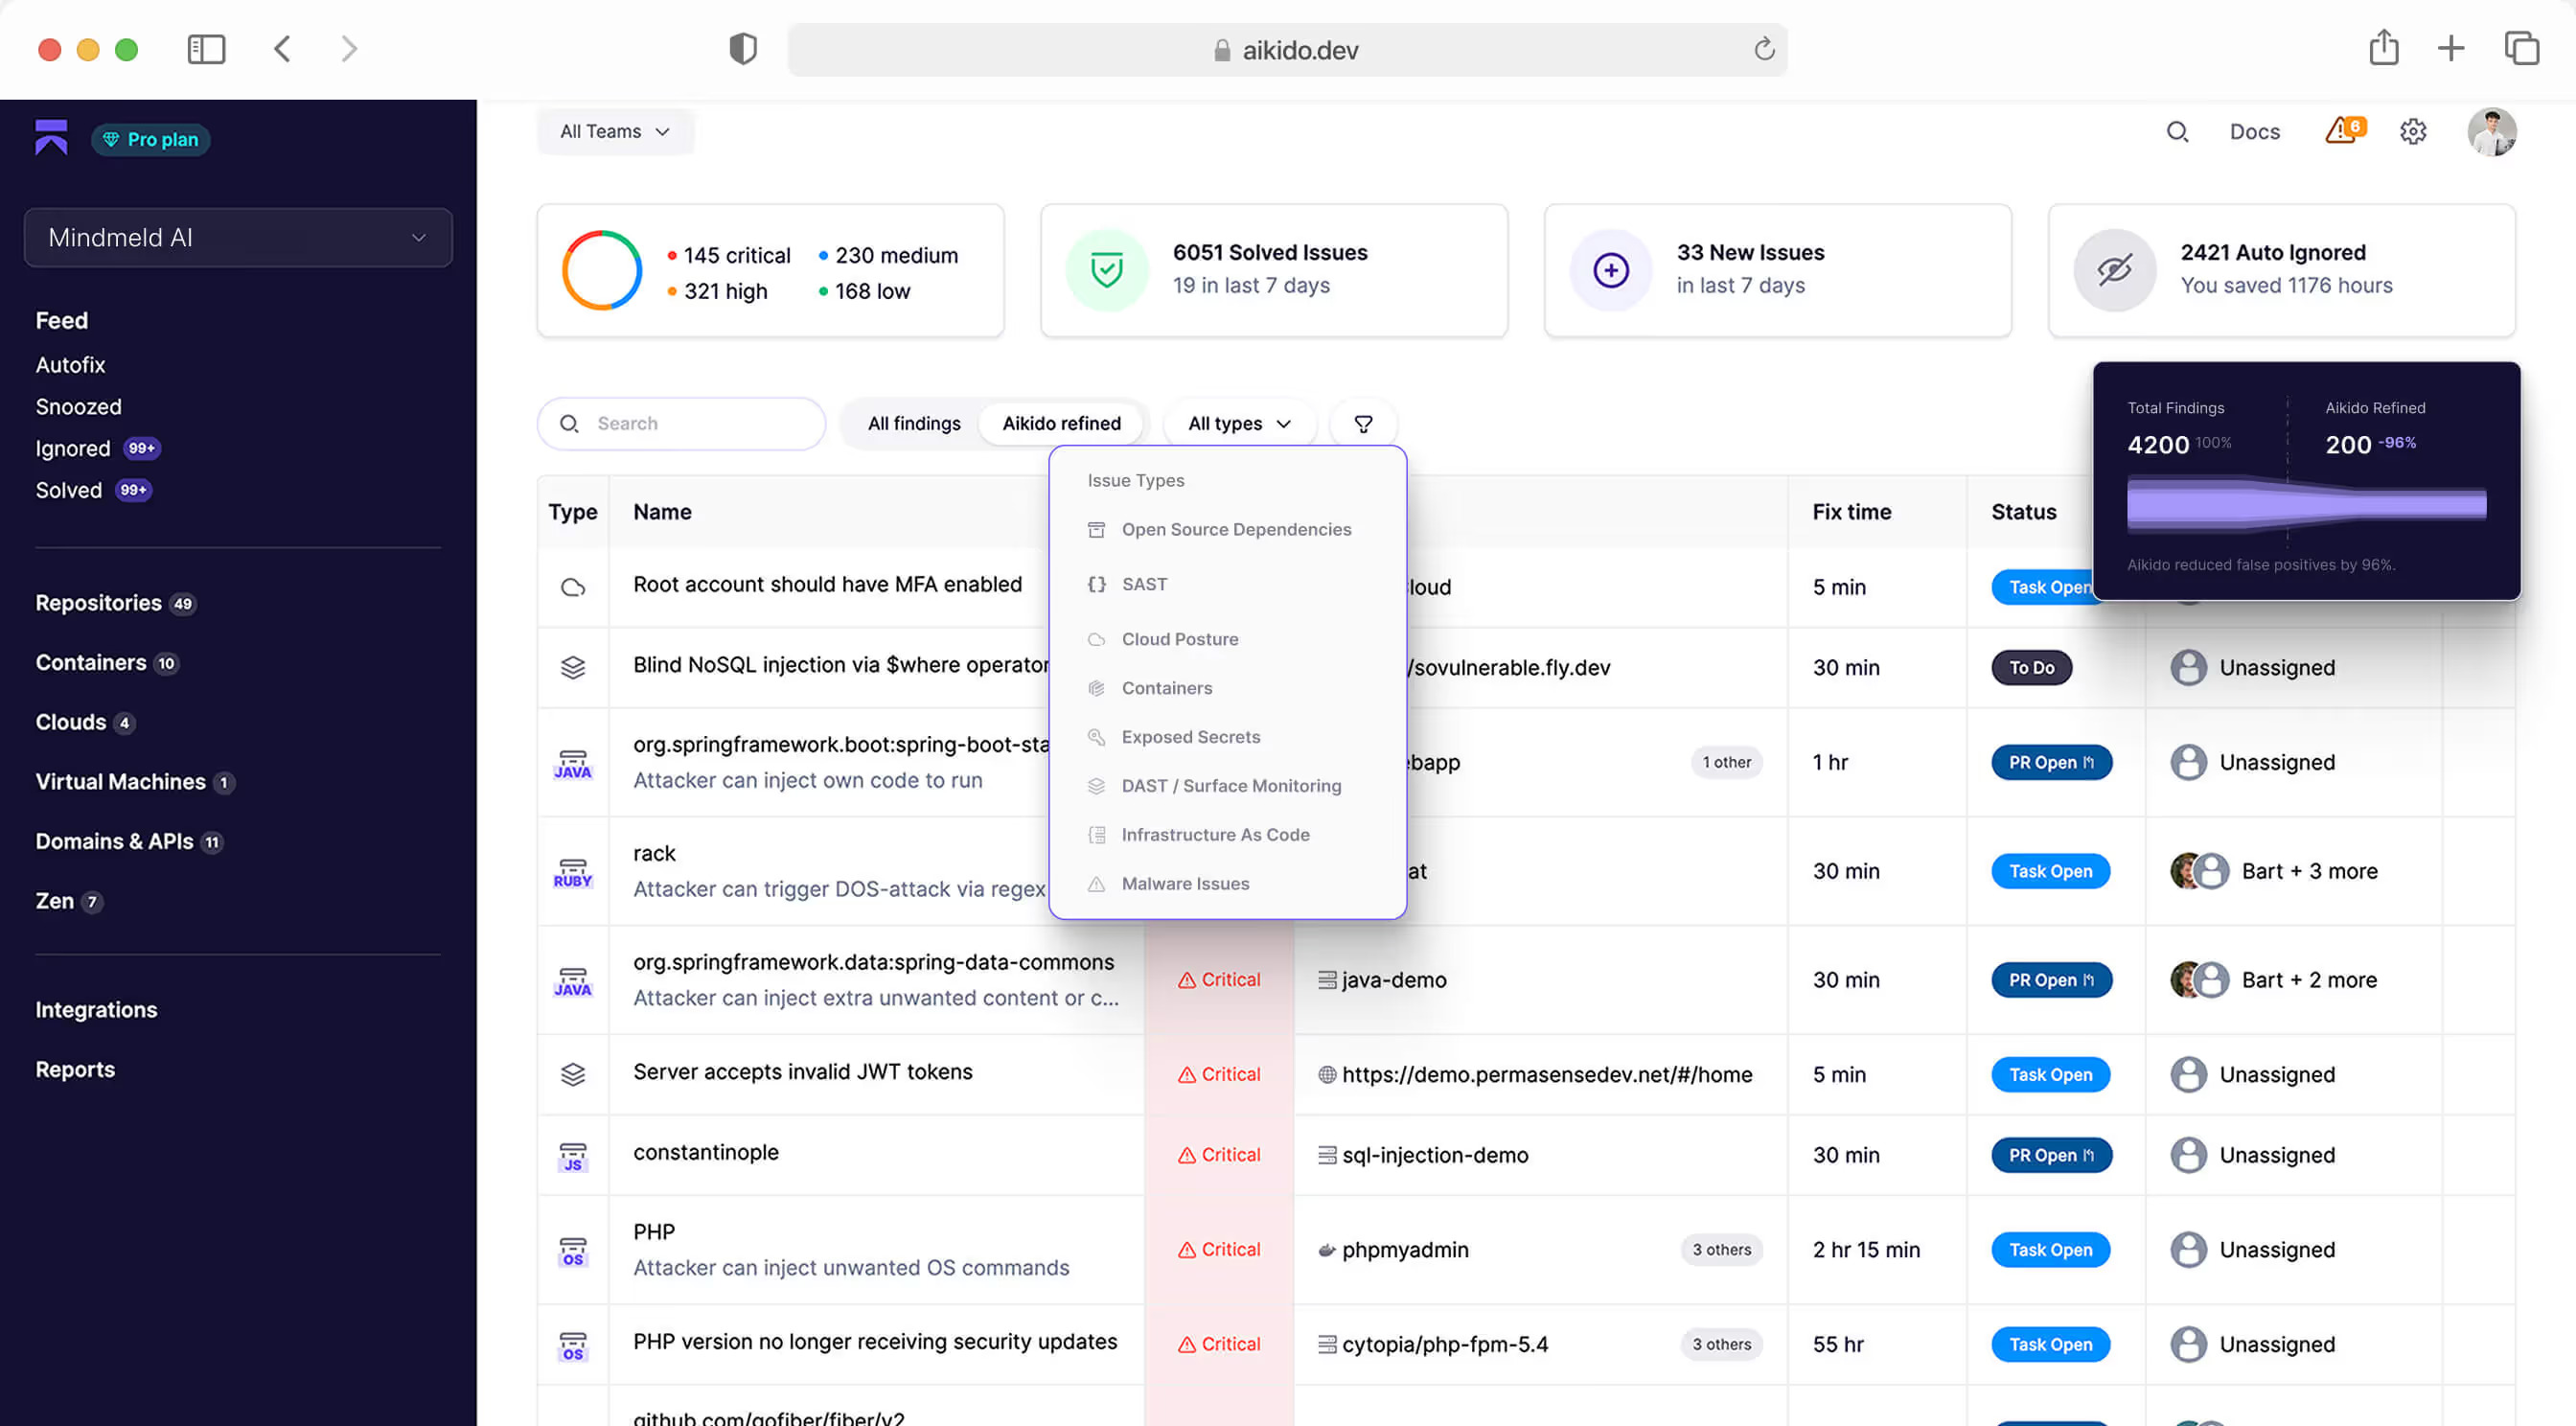Image resolution: width=2576 pixels, height=1426 pixels.
Task: Click the Aikido logo in sidebar
Action: [x=51, y=138]
